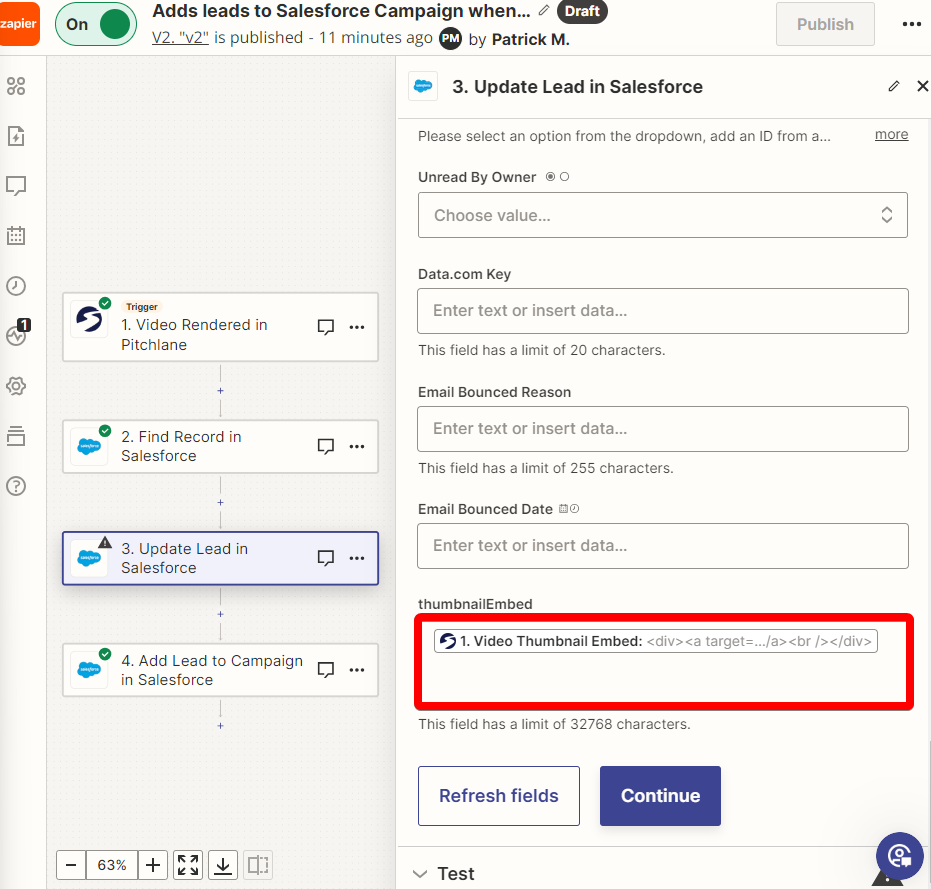
Task: Rename step 3 with pencil icon
Action: coord(894,87)
